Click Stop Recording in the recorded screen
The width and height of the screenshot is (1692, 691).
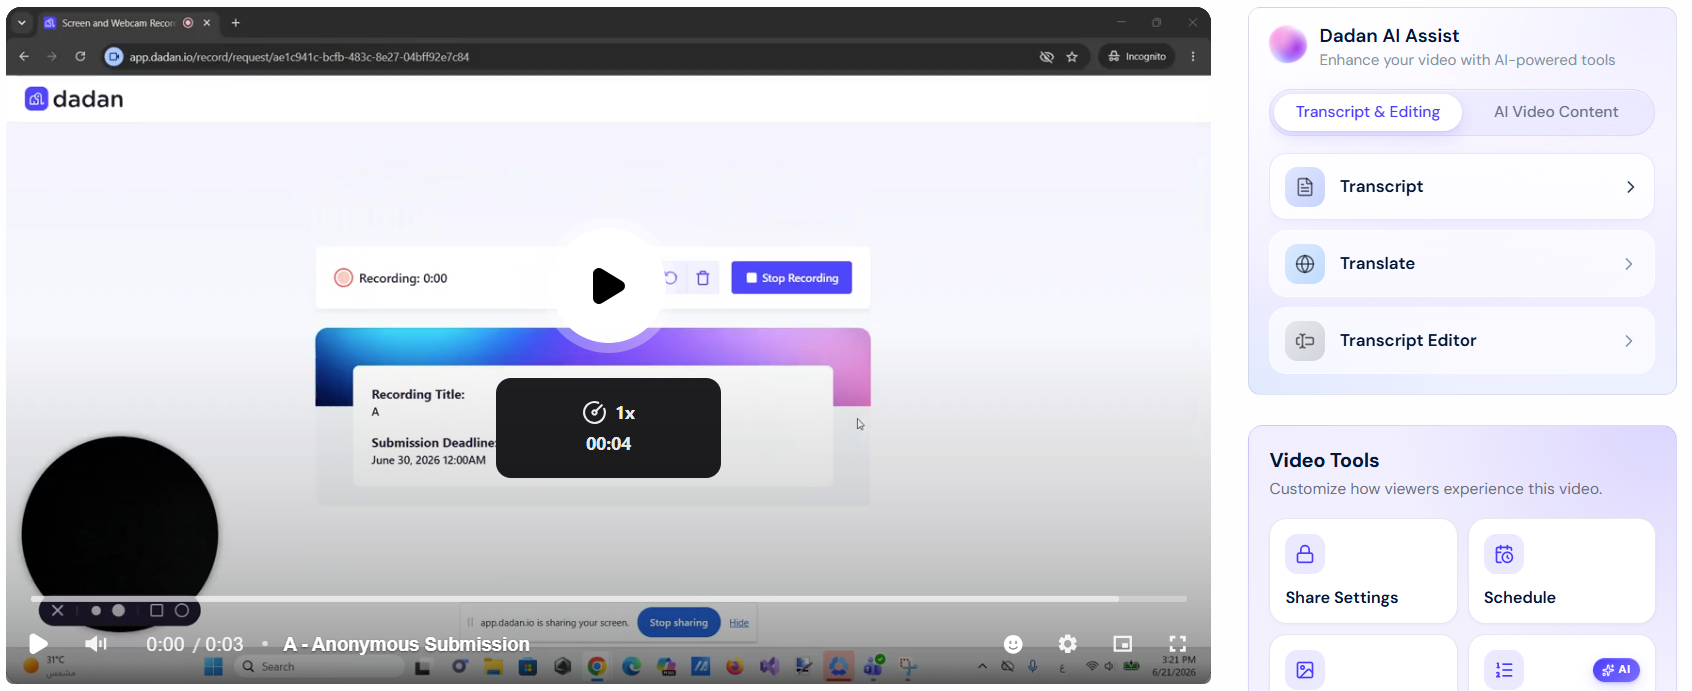pos(792,278)
